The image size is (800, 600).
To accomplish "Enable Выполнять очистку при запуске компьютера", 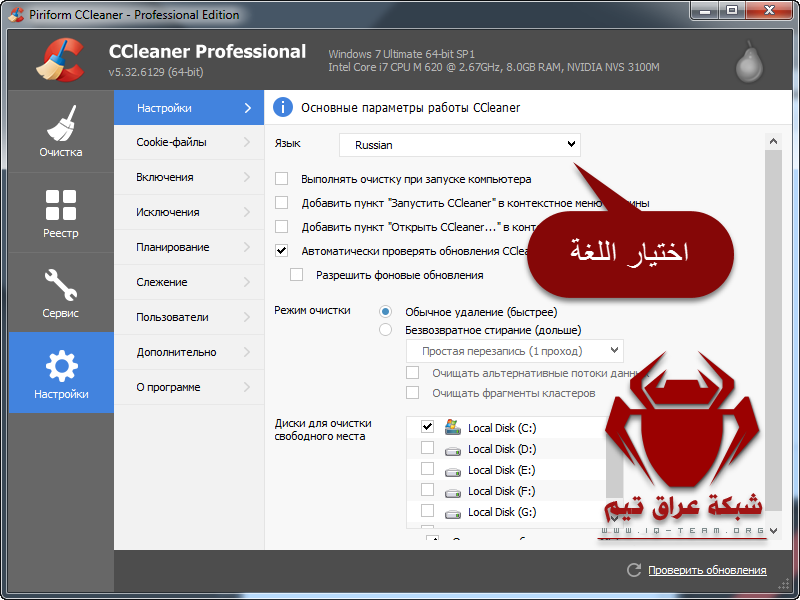I will pyautogui.click(x=281, y=179).
